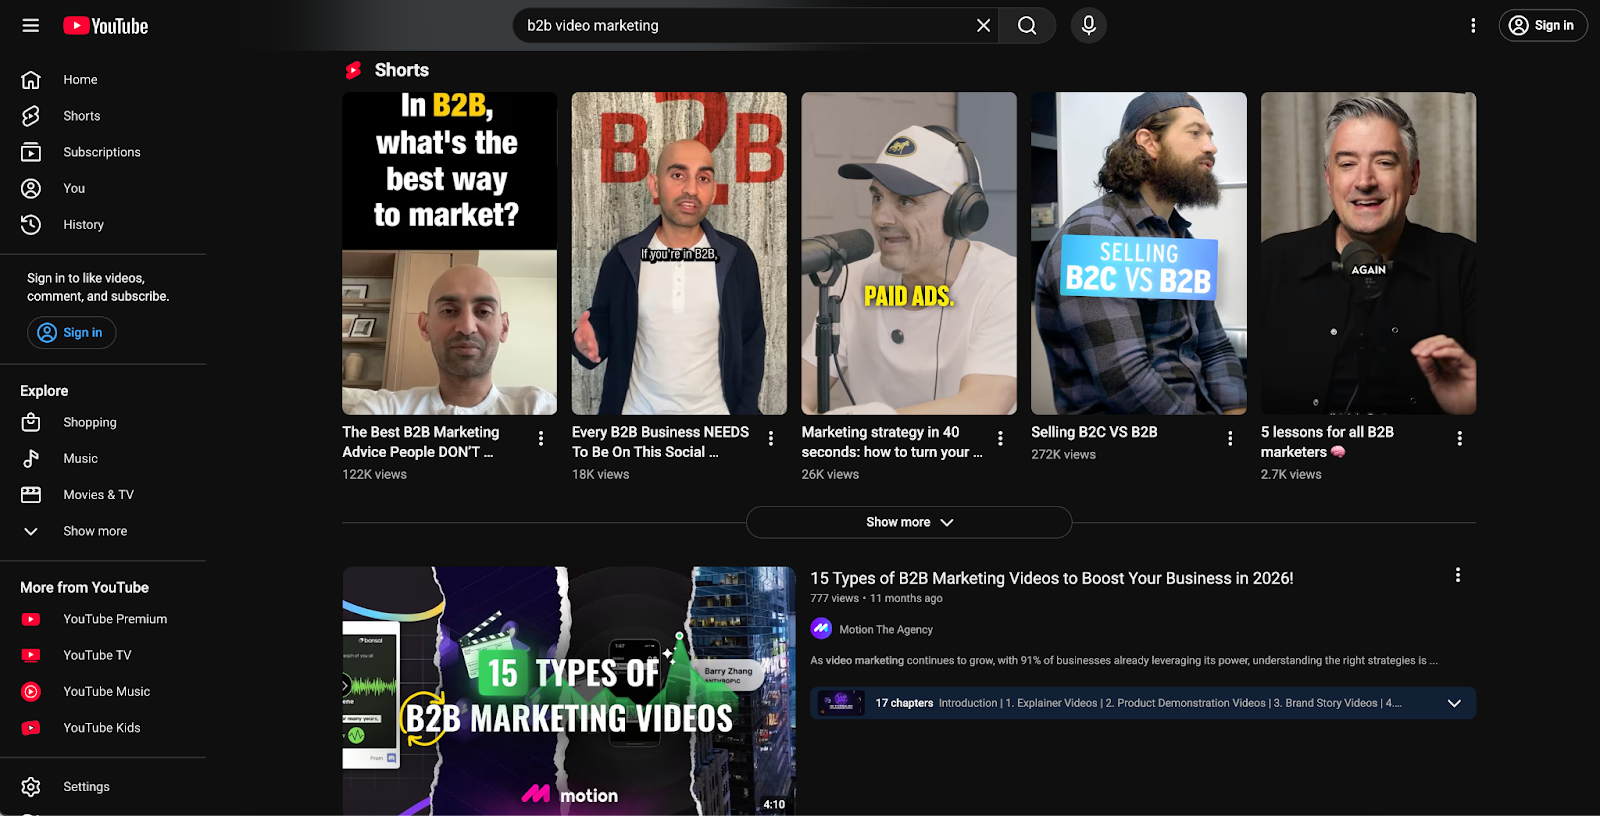Click the magnifier search button
The width and height of the screenshot is (1600, 816).
(x=1027, y=26)
